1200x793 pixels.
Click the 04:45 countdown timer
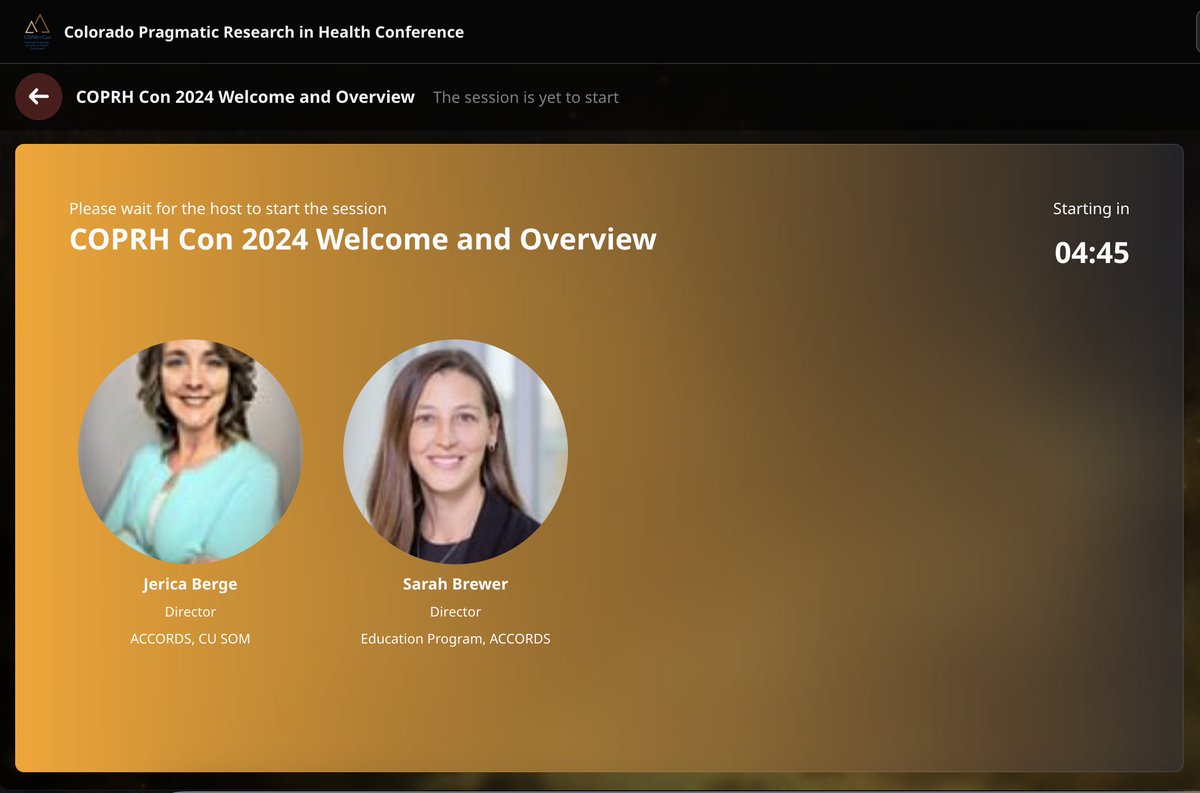click(x=1092, y=253)
